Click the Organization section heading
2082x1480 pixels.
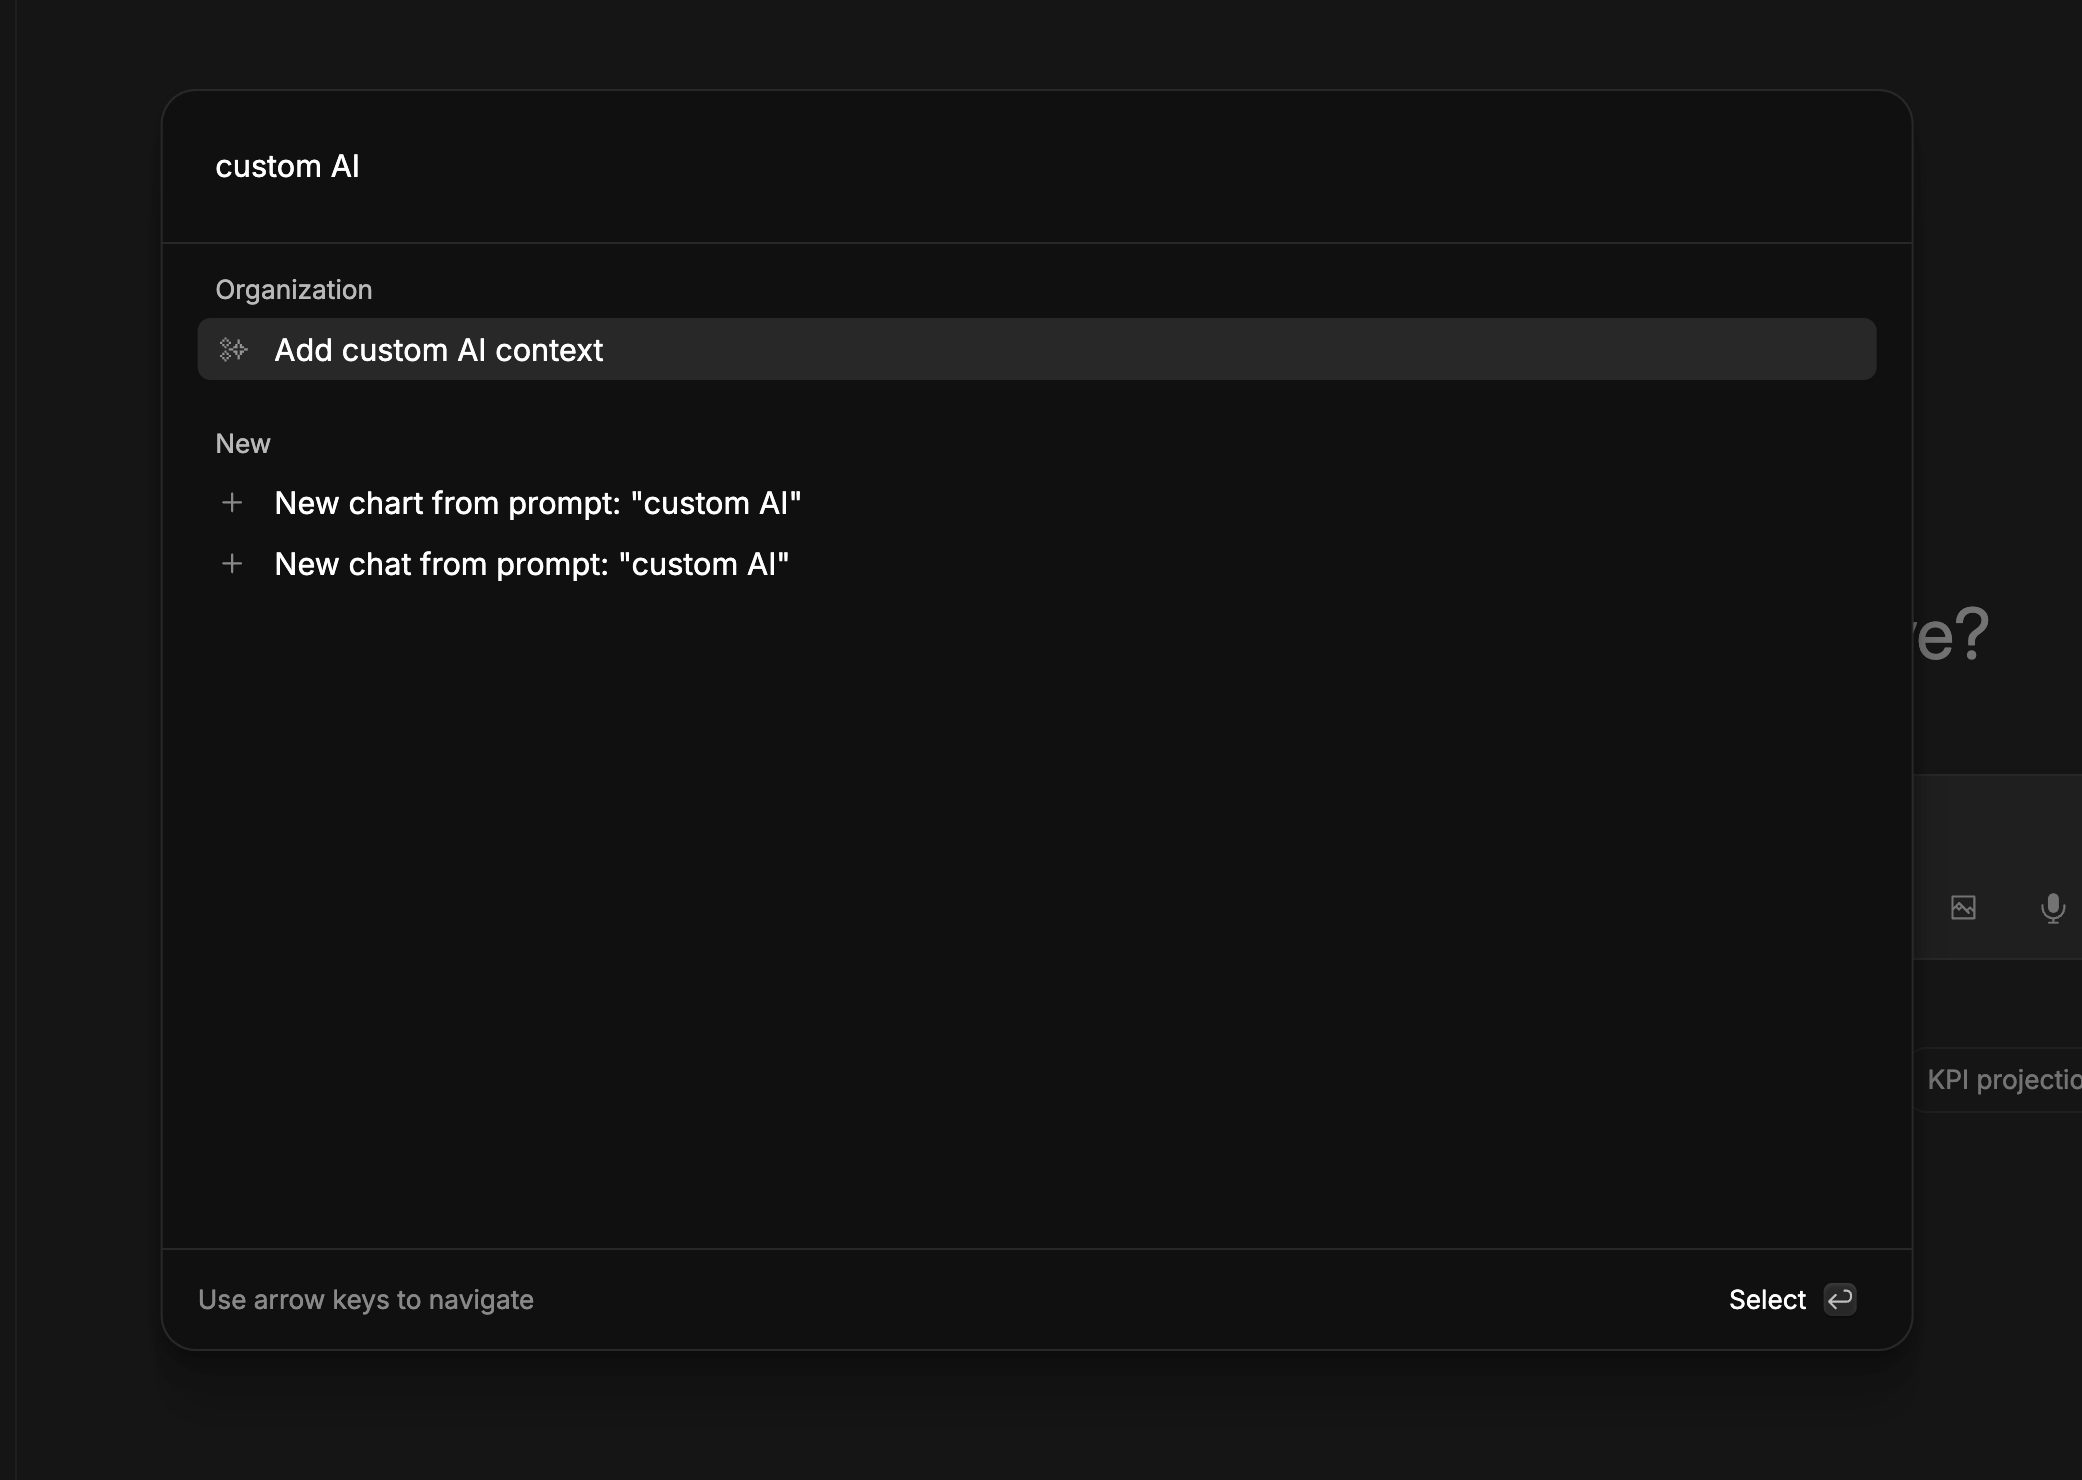[294, 290]
